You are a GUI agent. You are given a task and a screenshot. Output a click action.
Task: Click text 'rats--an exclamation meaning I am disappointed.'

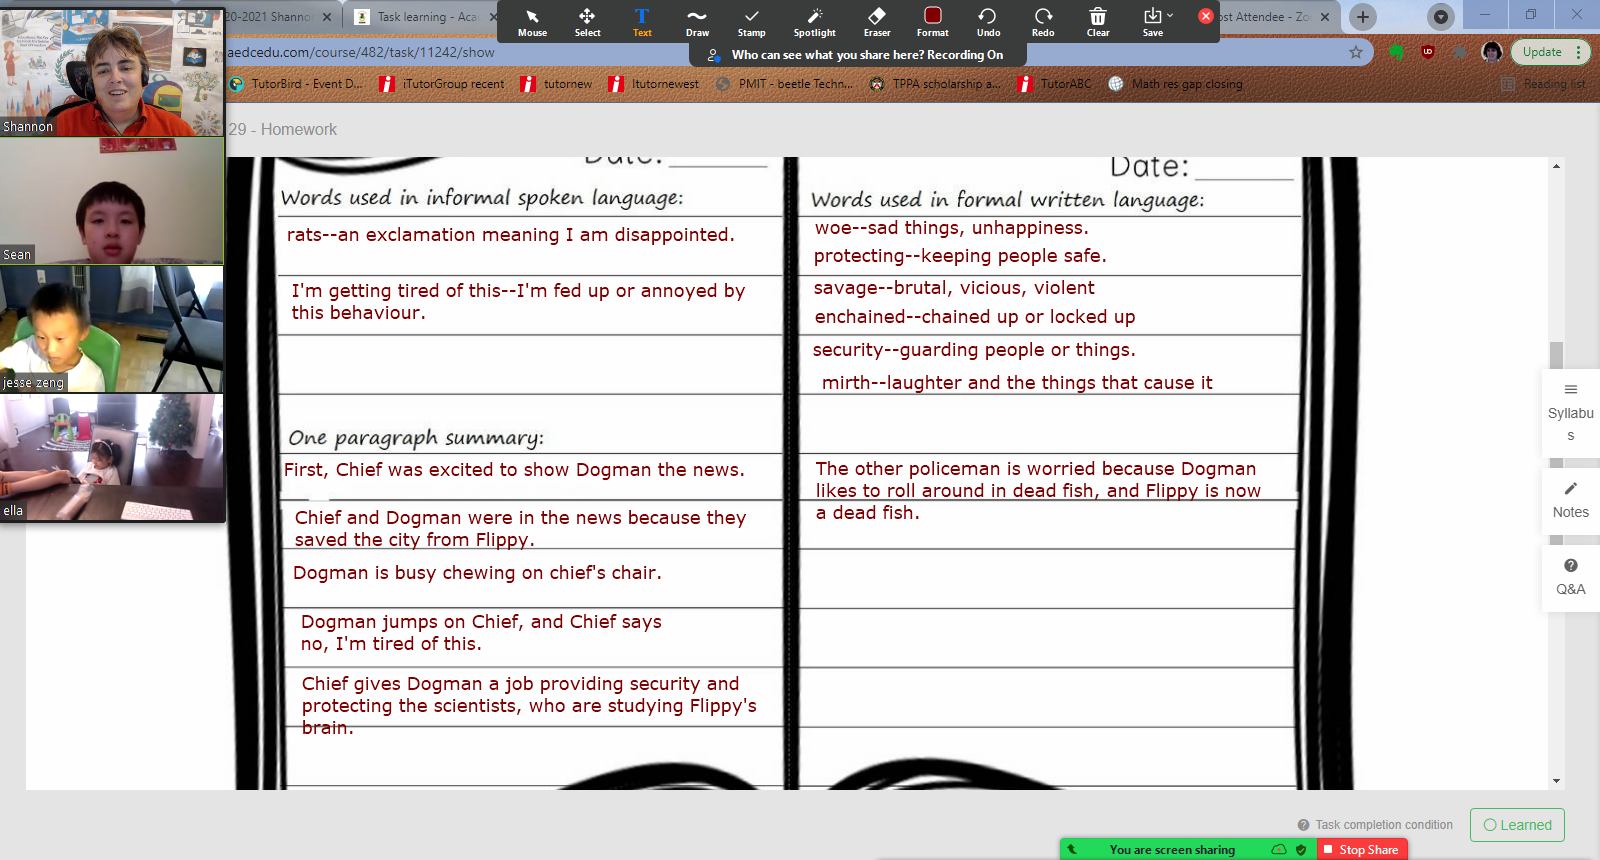(x=510, y=235)
